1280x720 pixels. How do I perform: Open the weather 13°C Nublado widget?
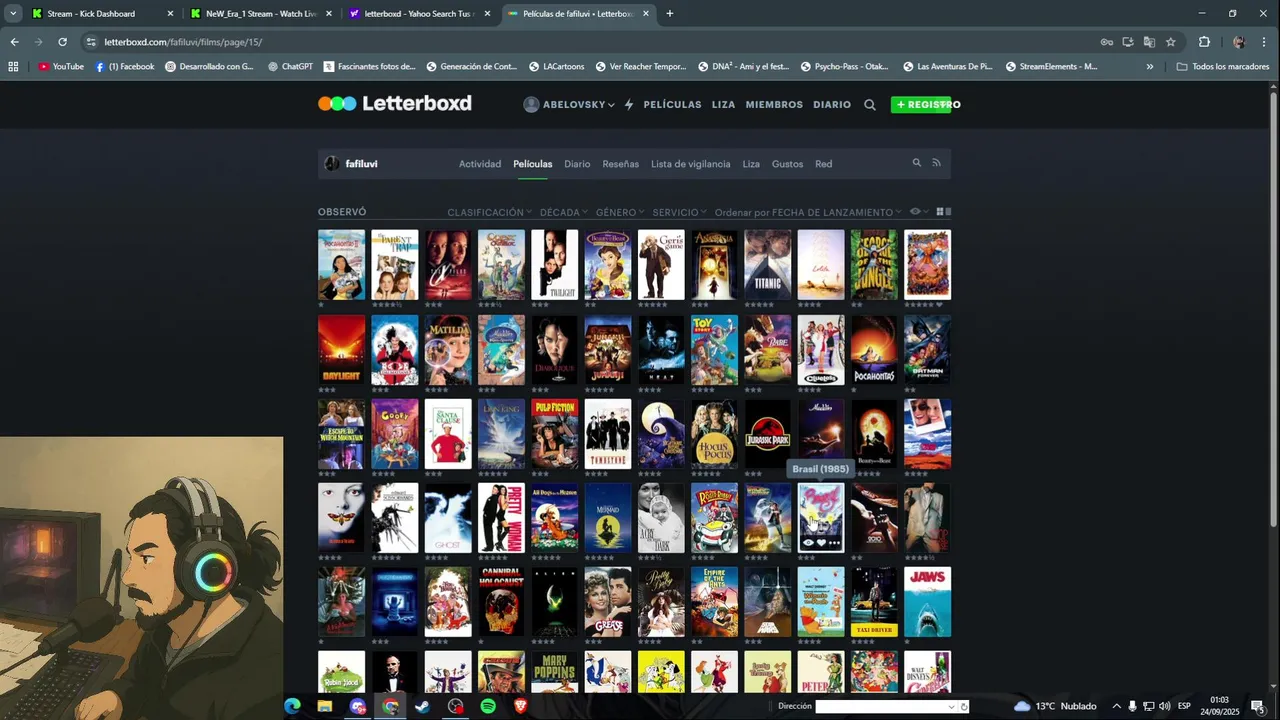click(x=1055, y=706)
